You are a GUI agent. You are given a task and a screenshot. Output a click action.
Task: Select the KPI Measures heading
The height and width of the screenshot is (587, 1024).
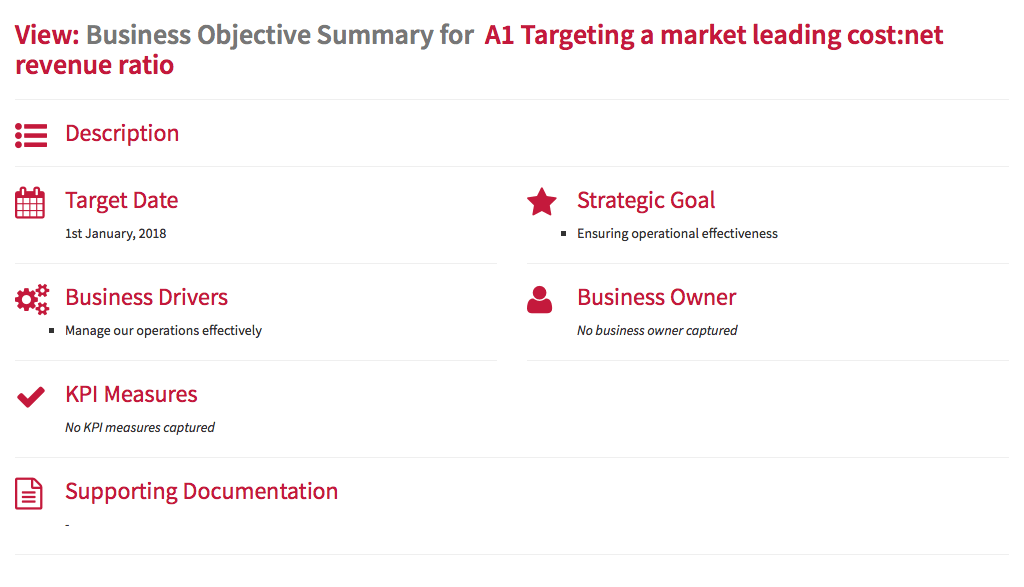(x=131, y=394)
